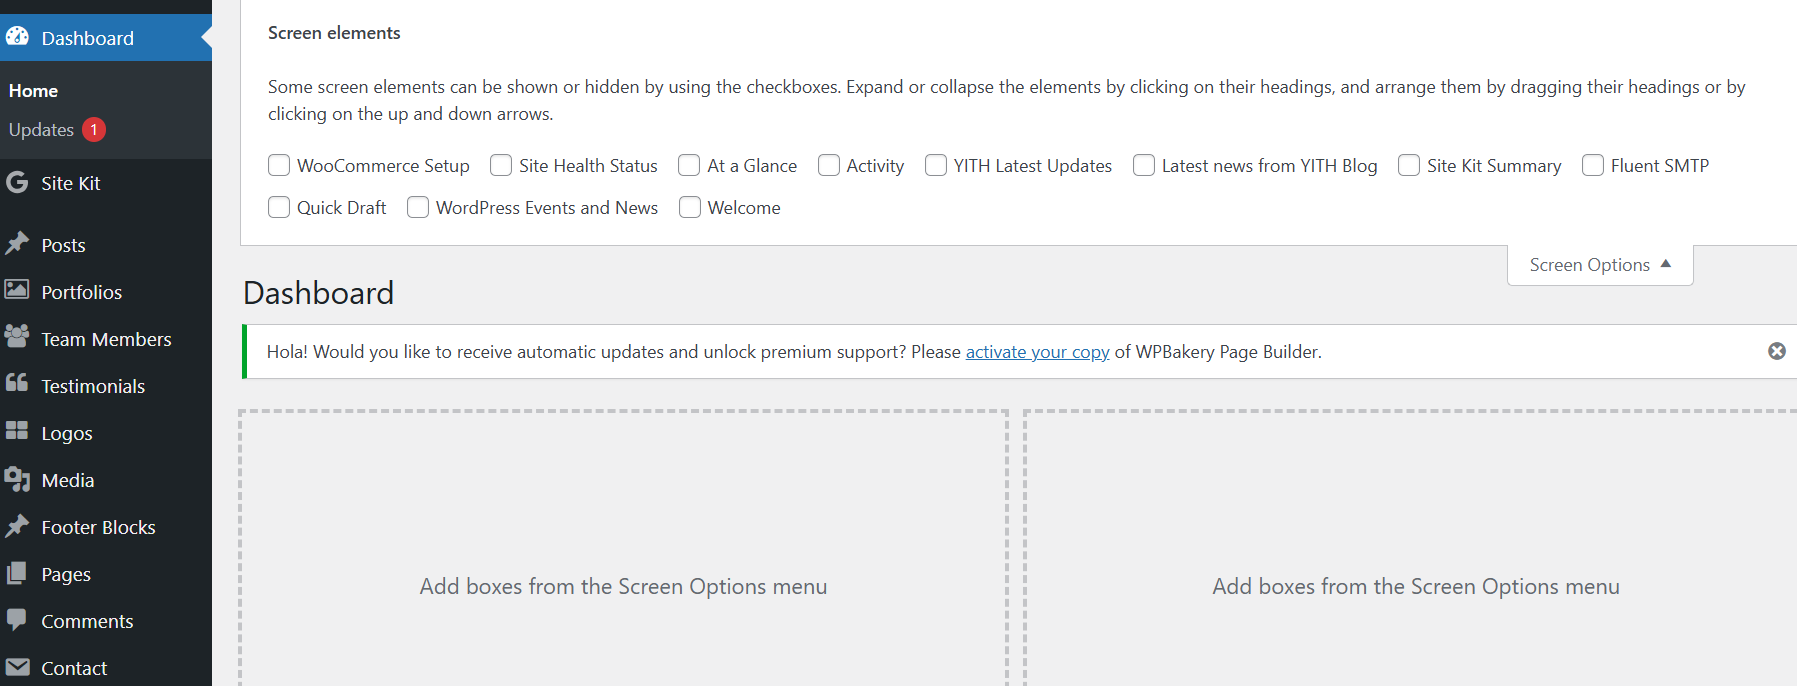Click the Contact envelope icon
The width and height of the screenshot is (1797, 686).
click(x=17, y=667)
